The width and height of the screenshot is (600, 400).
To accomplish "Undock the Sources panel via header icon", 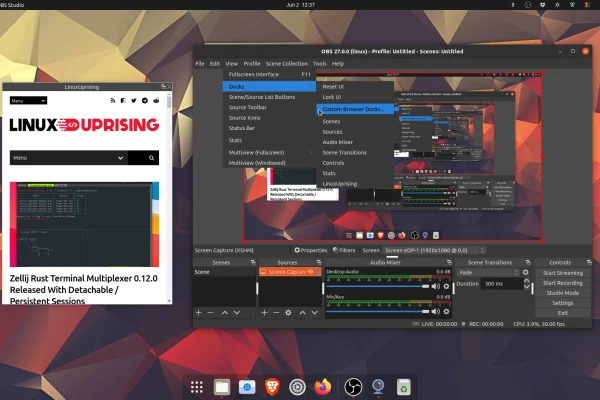I will [x=319, y=263].
